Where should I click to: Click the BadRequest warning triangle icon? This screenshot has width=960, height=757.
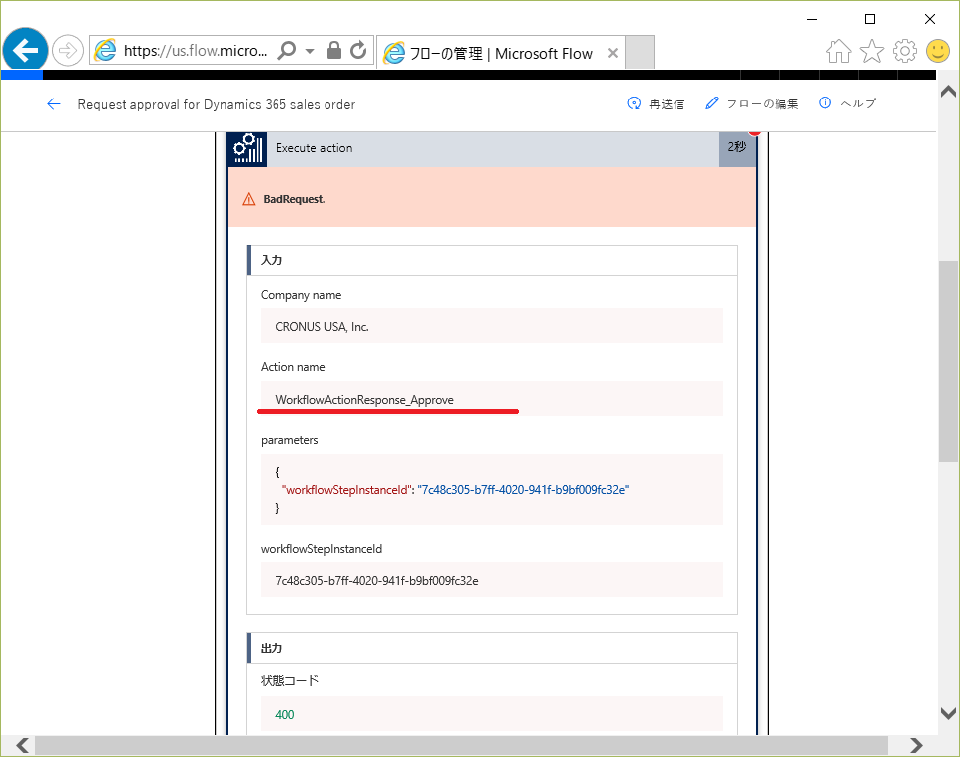click(x=249, y=199)
